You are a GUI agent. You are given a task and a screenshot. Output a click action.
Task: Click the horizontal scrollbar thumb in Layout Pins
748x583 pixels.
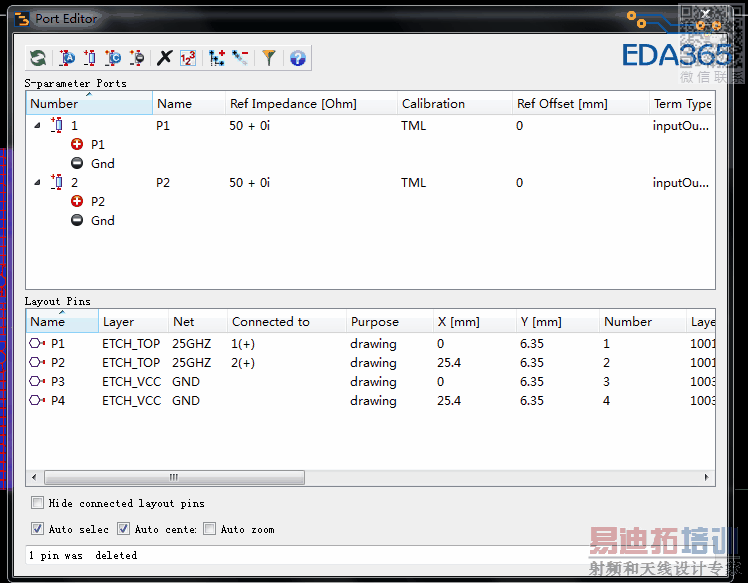pos(174,477)
